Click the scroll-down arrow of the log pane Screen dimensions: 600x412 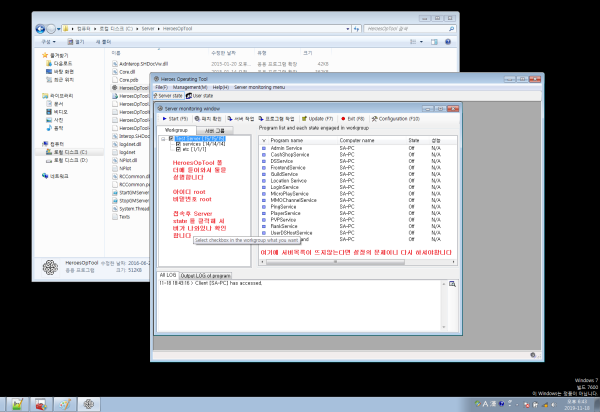coord(444,327)
